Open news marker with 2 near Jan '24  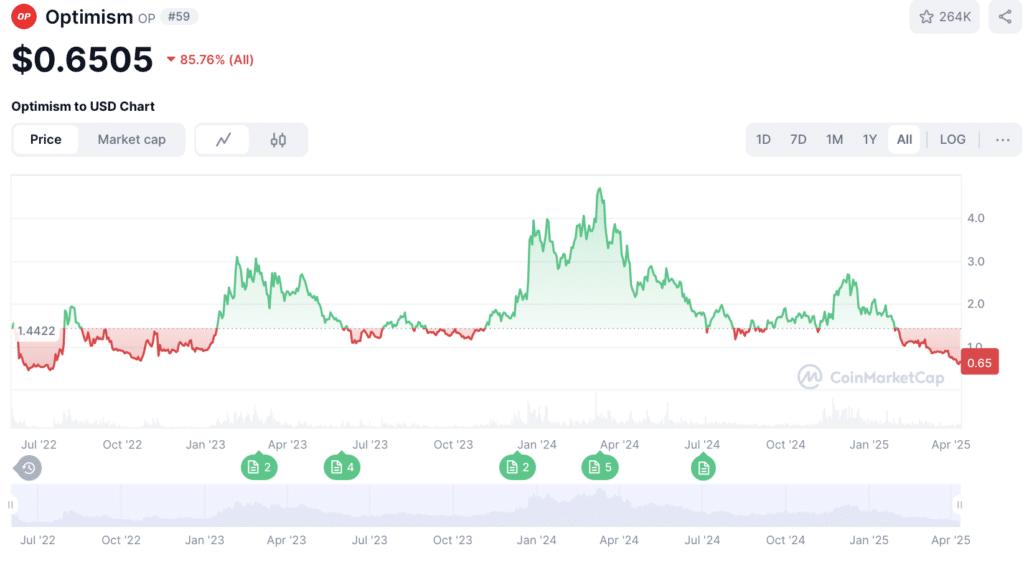coord(518,467)
